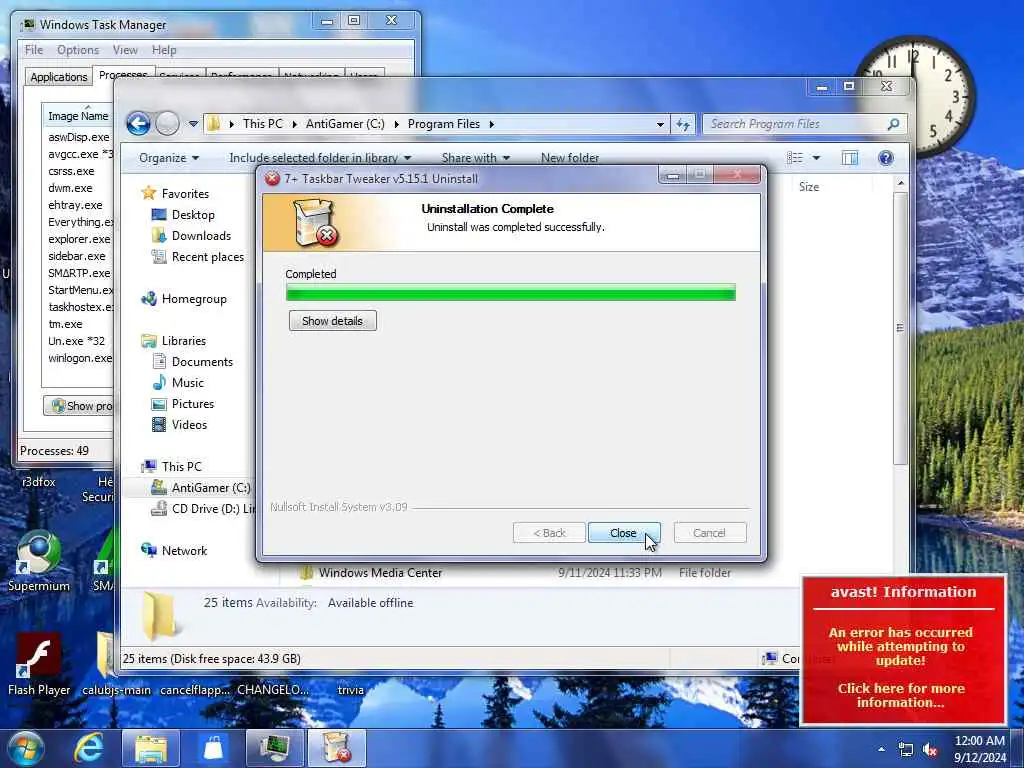
Task: Open recent locations dropdown beside navigation arrows
Action: coord(193,123)
